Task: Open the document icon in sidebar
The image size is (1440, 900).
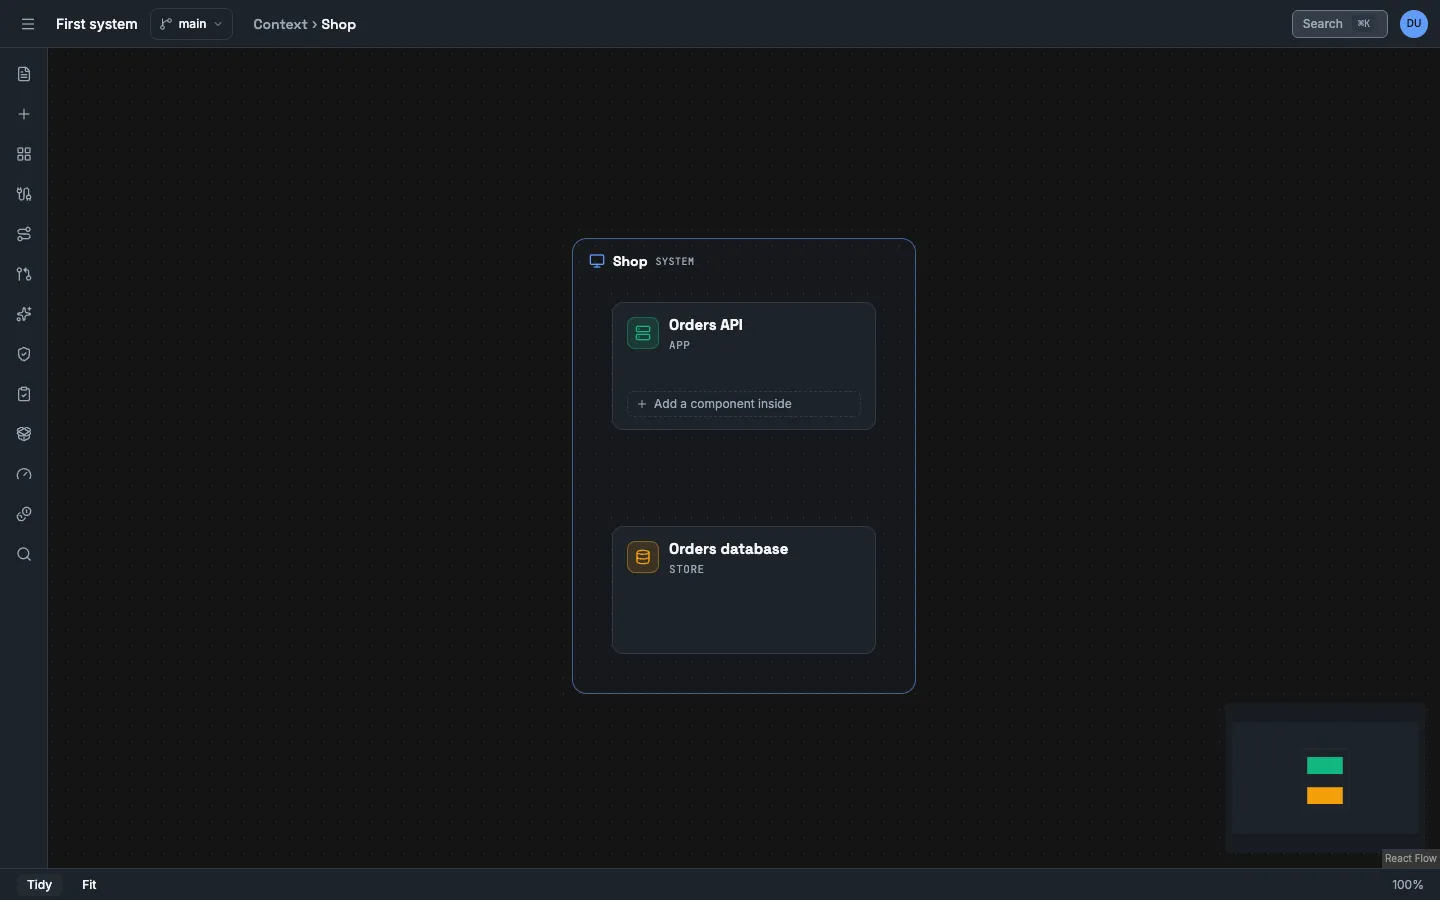Action: pyautogui.click(x=24, y=74)
